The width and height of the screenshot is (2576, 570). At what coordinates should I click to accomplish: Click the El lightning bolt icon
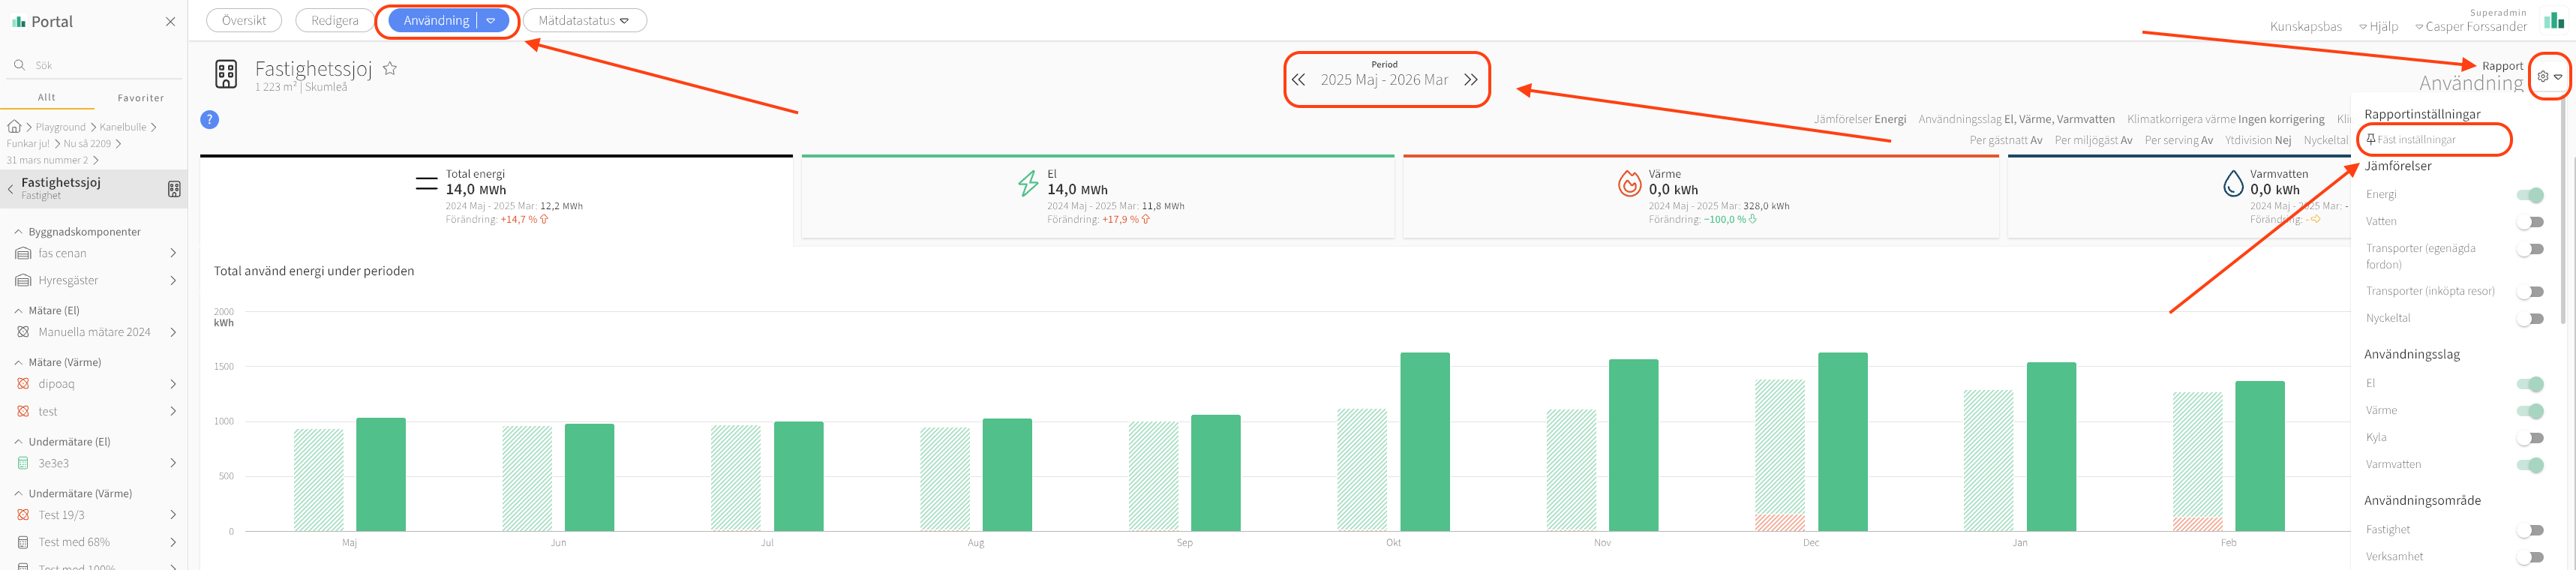click(1028, 183)
